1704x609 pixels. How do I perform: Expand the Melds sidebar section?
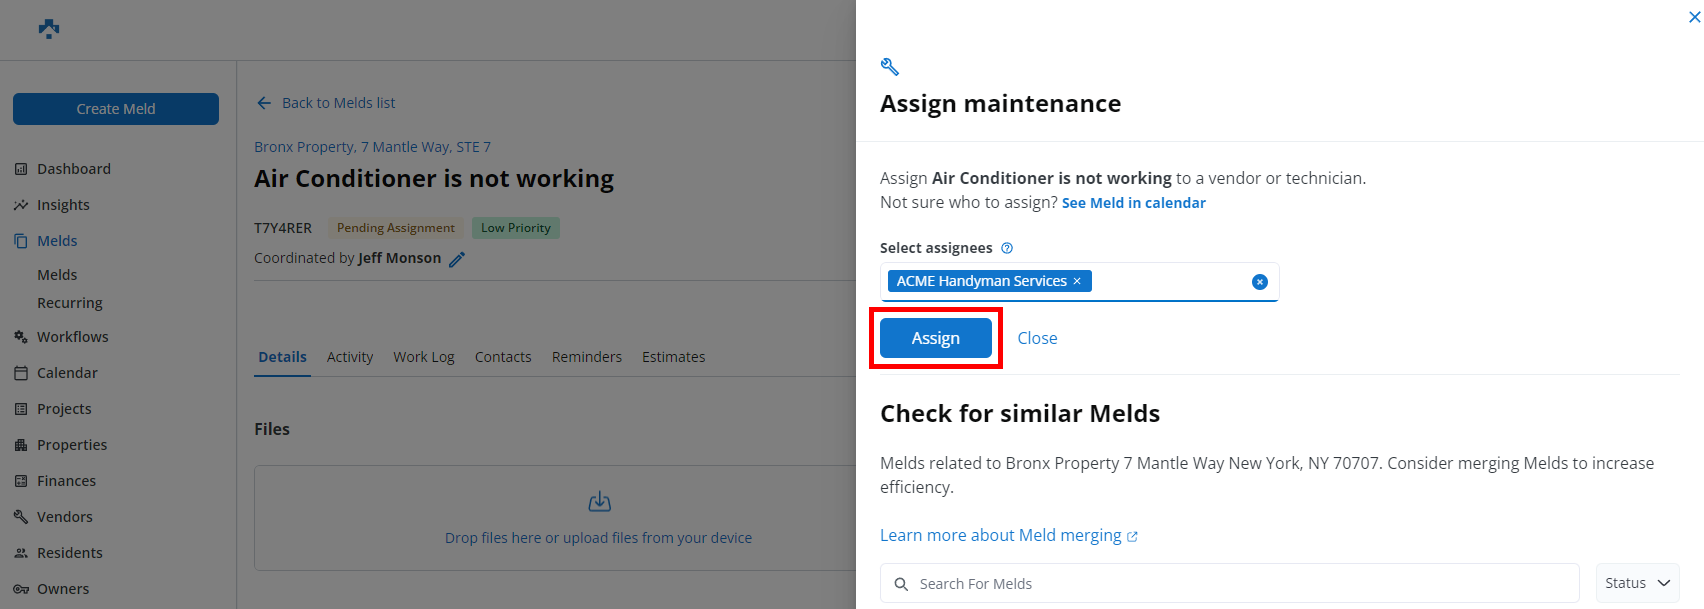click(57, 240)
